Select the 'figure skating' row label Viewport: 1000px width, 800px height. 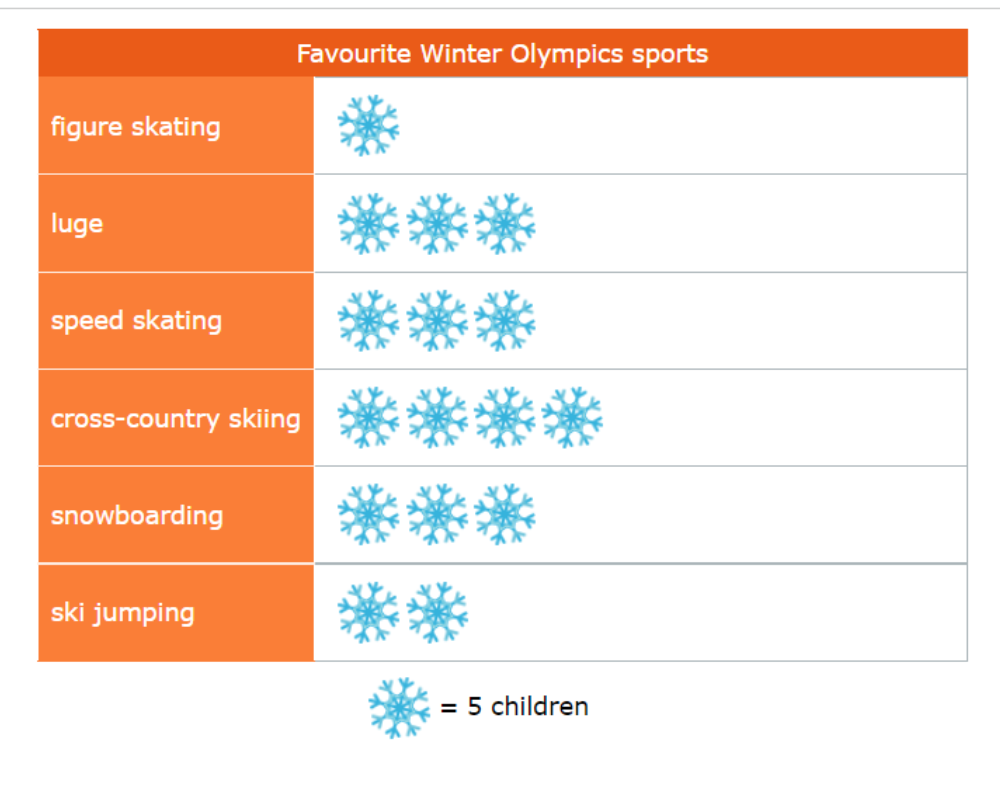[176, 126]
